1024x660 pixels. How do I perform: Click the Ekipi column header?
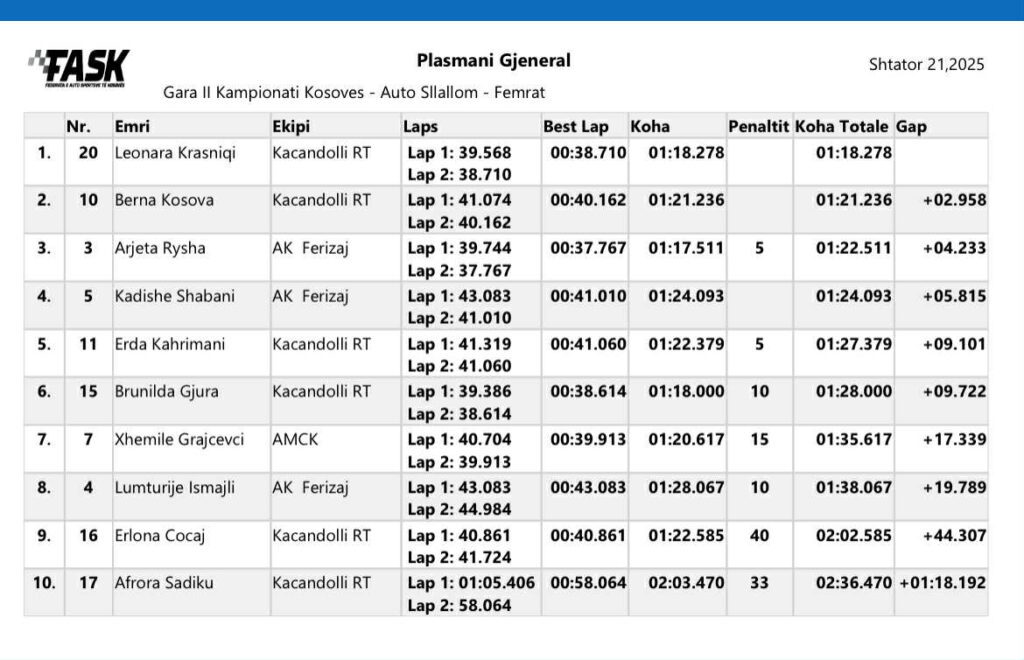291,127
